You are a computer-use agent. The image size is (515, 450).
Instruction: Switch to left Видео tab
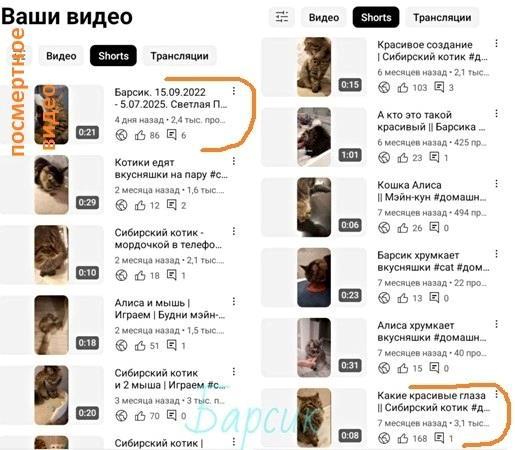pyautogui.click(x=61, y=56)
